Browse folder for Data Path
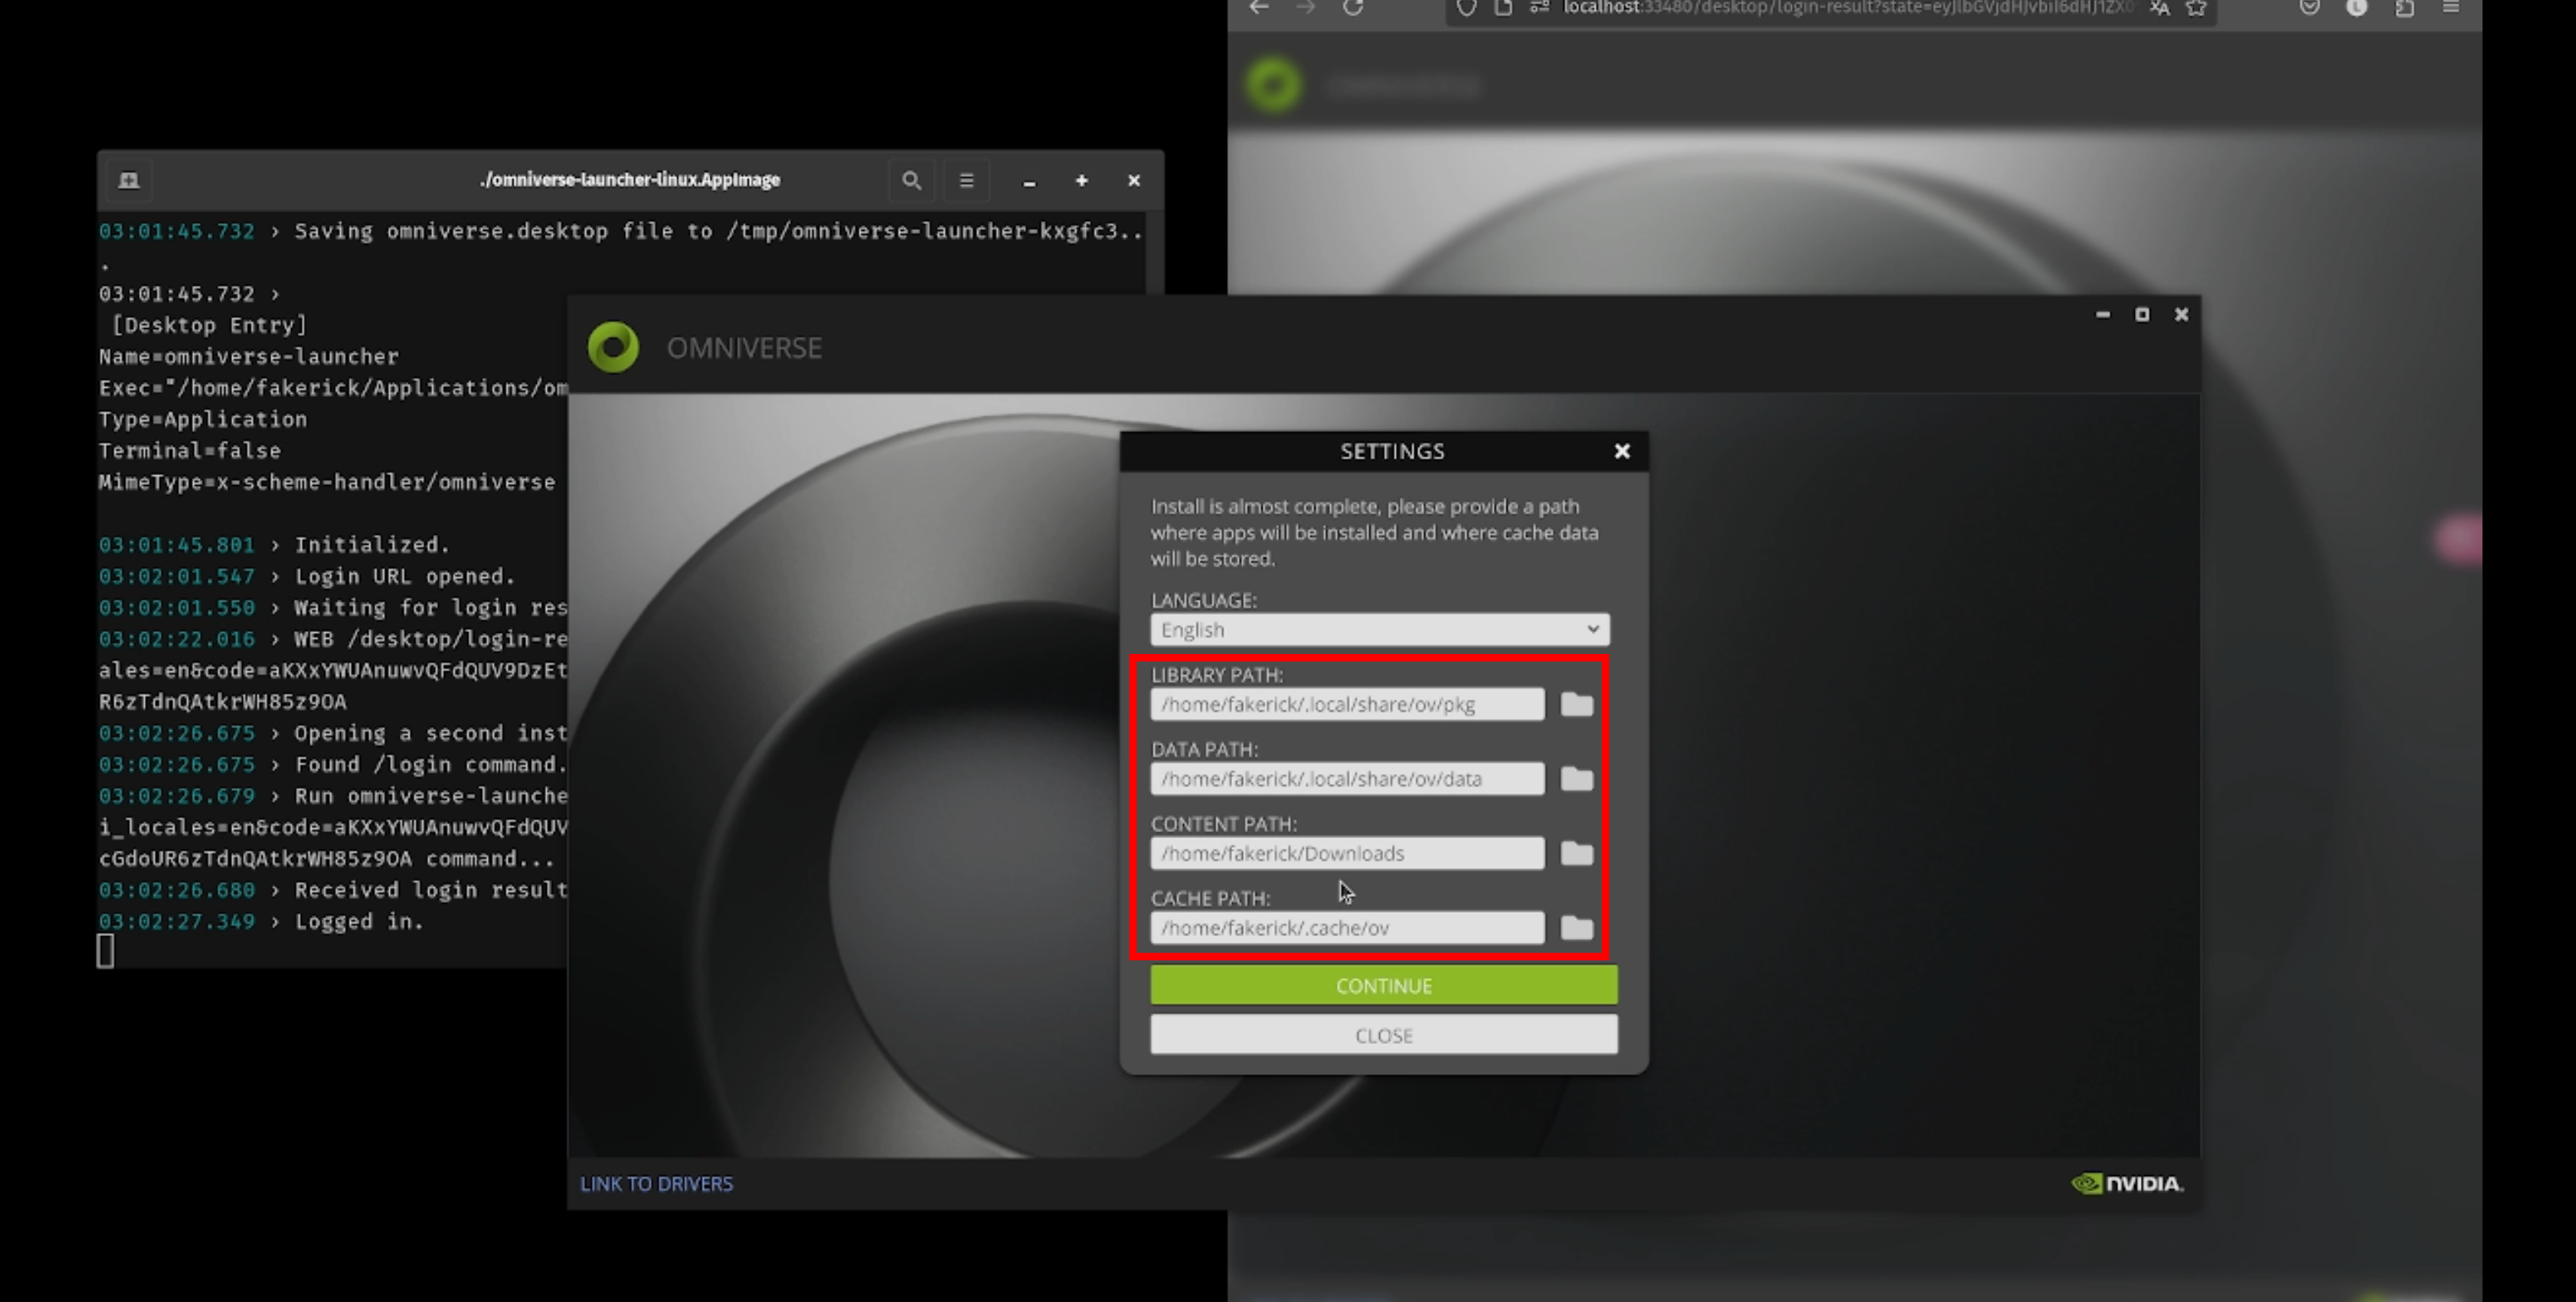The height and width of the screenshot is (1302, 2576). click(1576, 779)
